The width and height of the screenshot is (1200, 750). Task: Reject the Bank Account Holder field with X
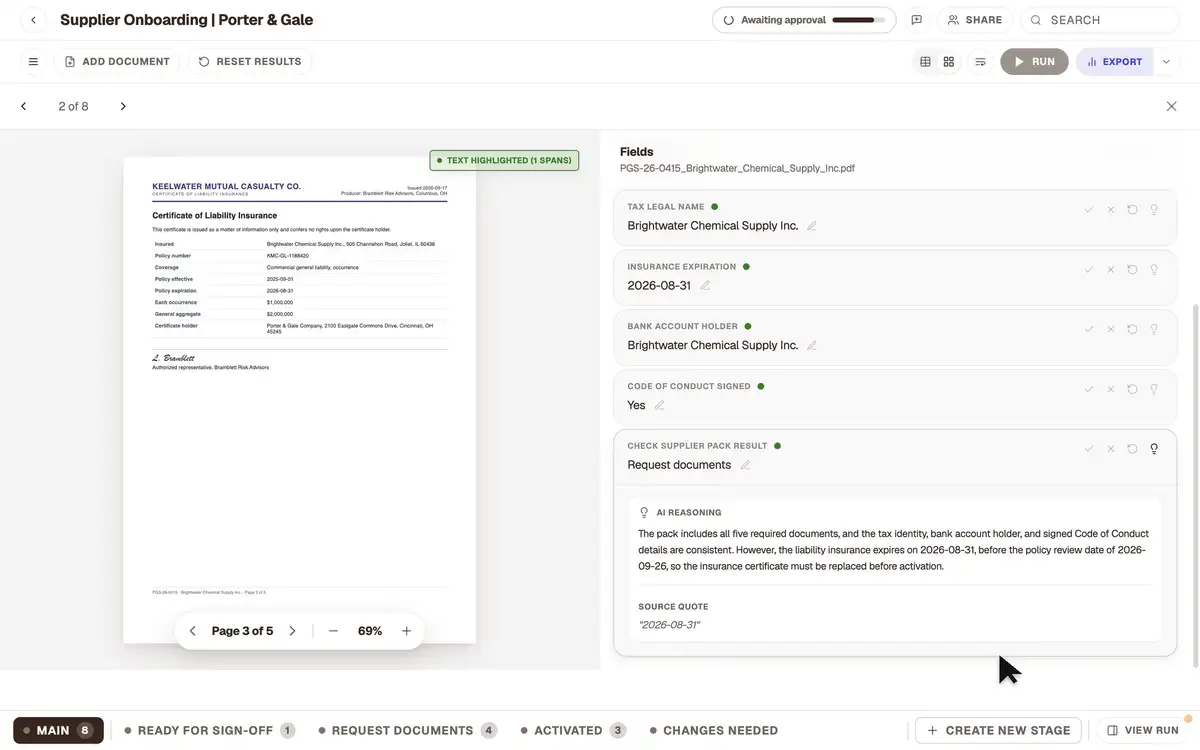[x=1110, y=329]
